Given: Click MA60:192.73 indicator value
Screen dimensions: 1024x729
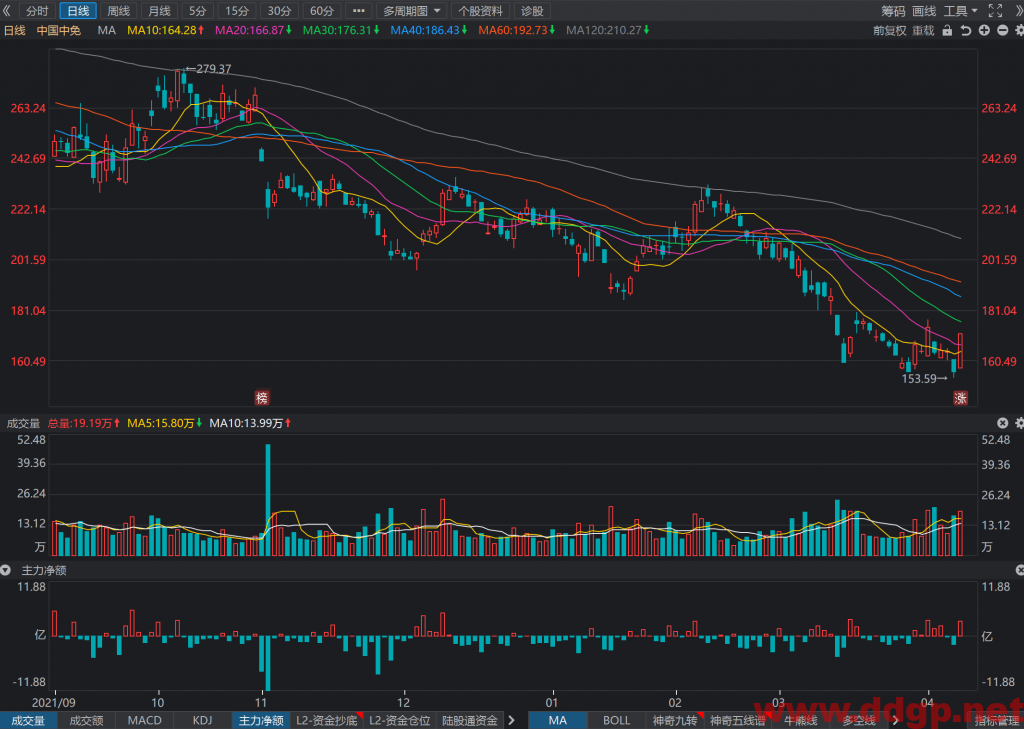Looking at the screenshot, I should click(517, 30).
